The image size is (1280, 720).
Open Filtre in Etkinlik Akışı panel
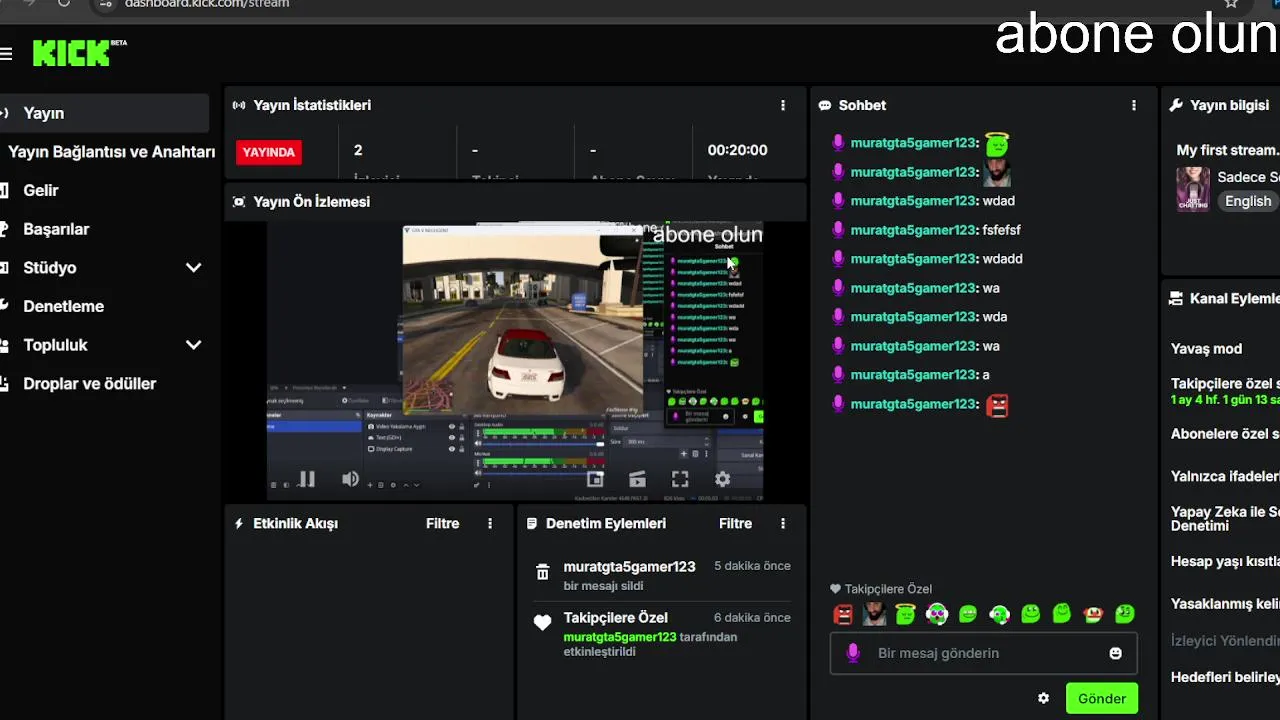[443, 523]
